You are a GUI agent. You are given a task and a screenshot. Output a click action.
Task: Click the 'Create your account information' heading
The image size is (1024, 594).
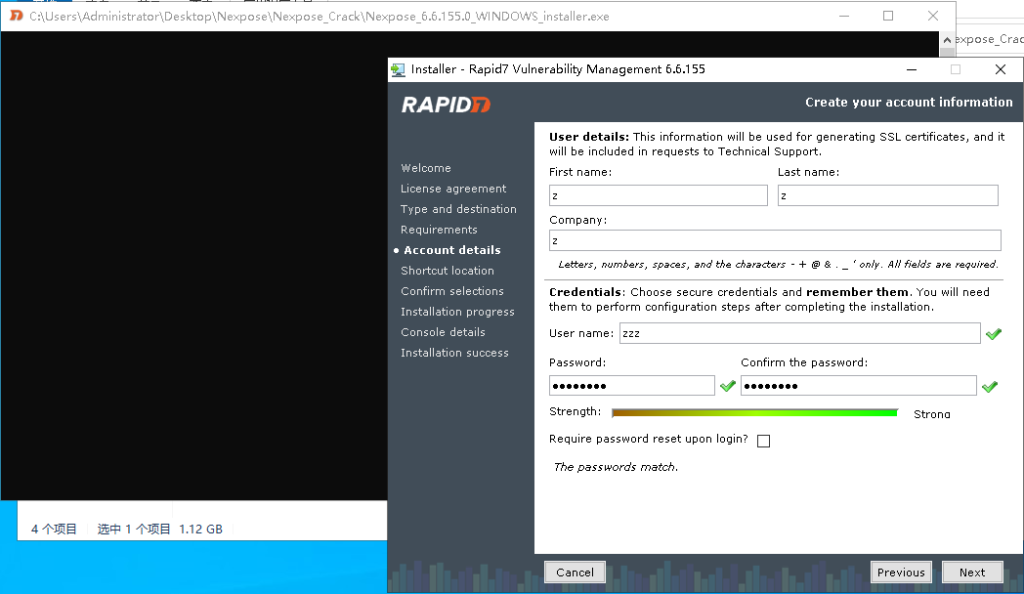pos(908,102)
